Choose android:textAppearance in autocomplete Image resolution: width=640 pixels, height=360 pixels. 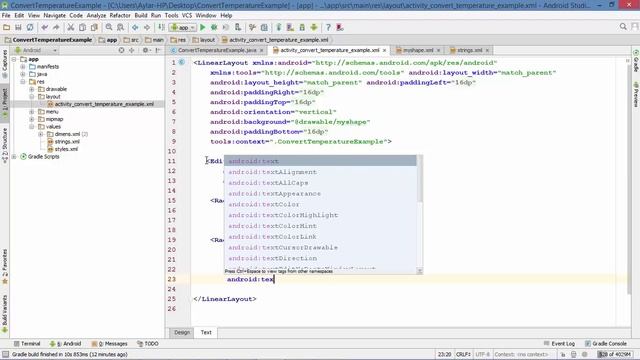(320, 193)
